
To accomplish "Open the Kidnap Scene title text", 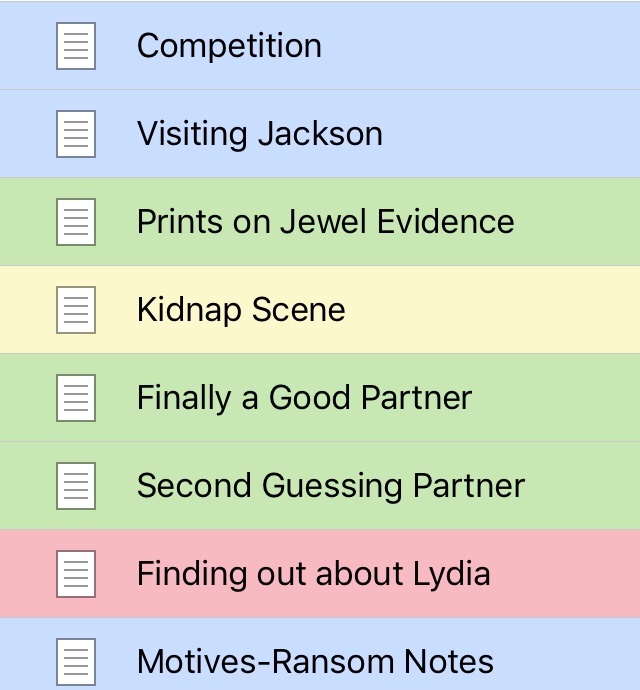I will (241, 310).
